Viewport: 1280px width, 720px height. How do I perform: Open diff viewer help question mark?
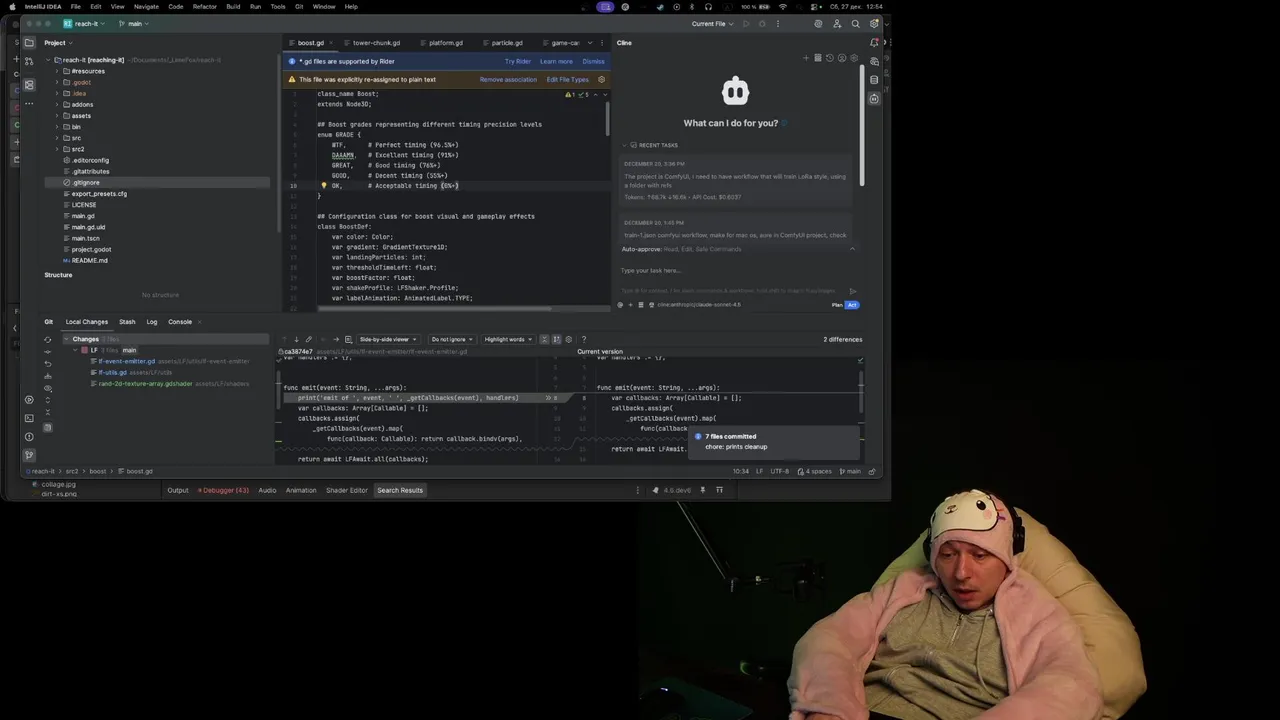coord(584,339)
